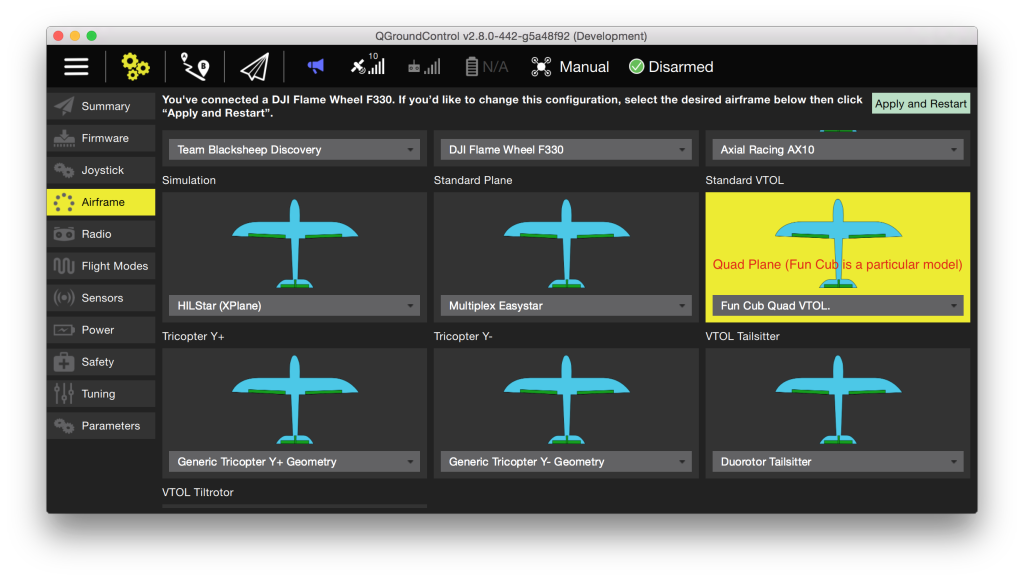
Task: Open the Parameters section
Action: click(x=100, y=425)
